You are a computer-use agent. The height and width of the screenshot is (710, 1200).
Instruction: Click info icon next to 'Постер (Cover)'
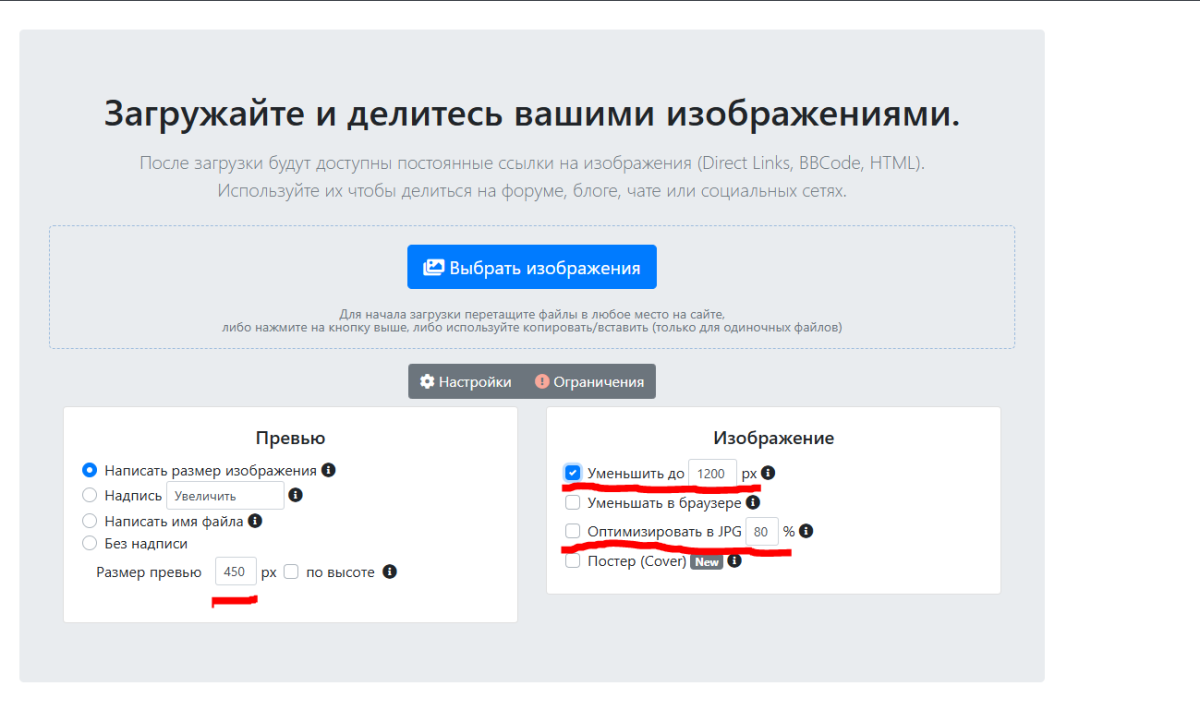734,561
